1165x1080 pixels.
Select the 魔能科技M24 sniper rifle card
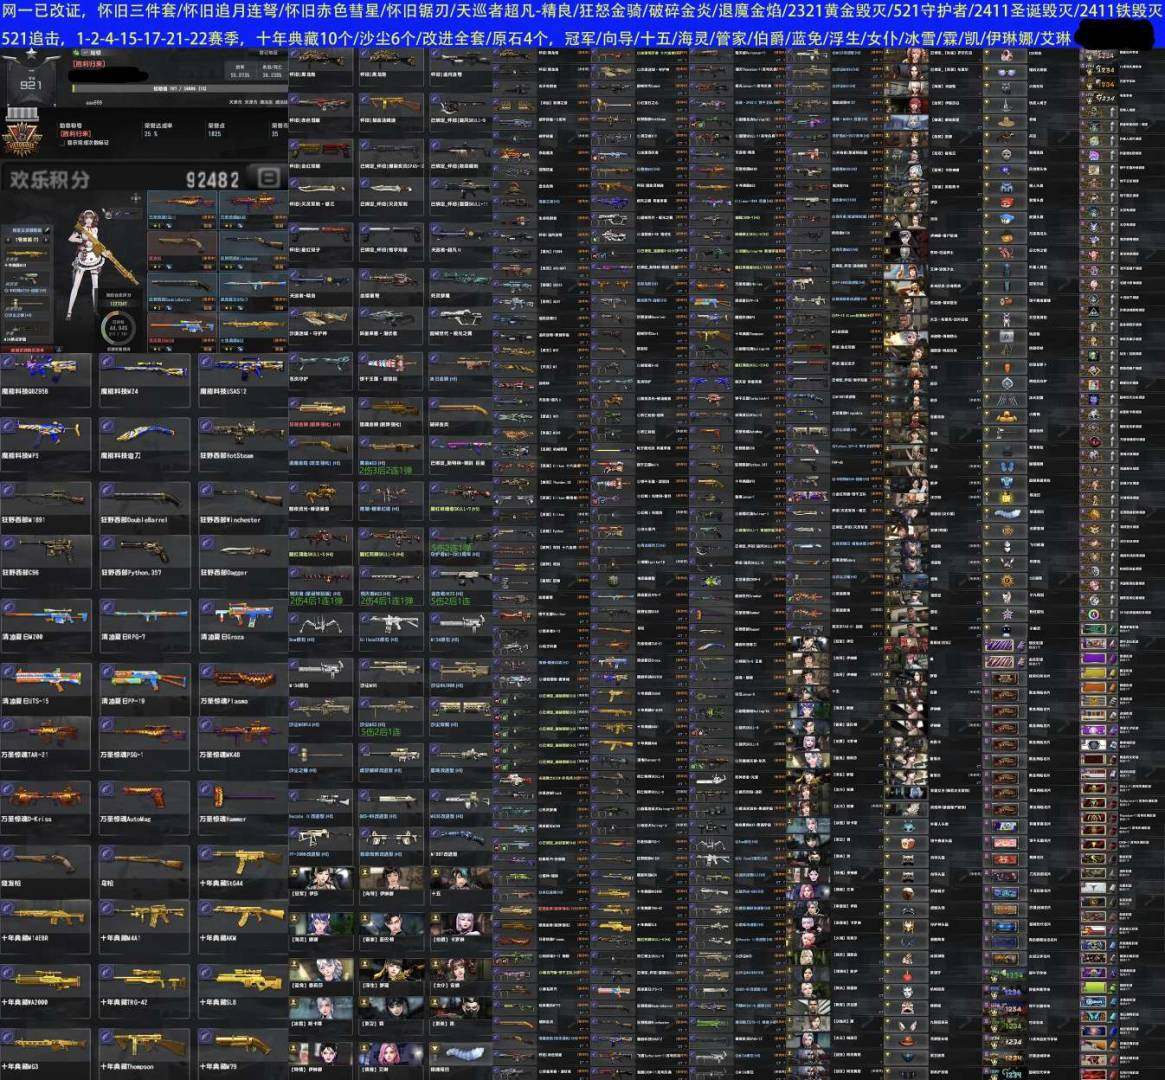click(x=144, y=378)
